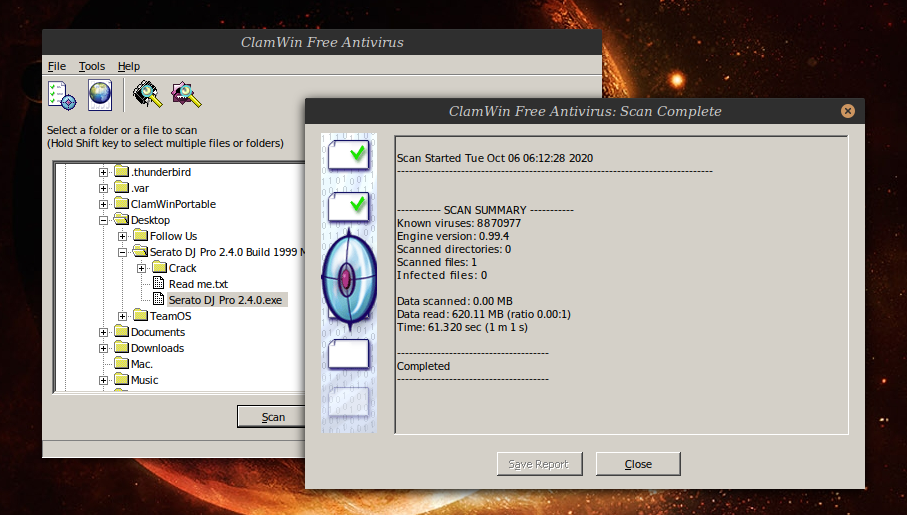
Task: Open the File menu
Action: pos(57,66)
